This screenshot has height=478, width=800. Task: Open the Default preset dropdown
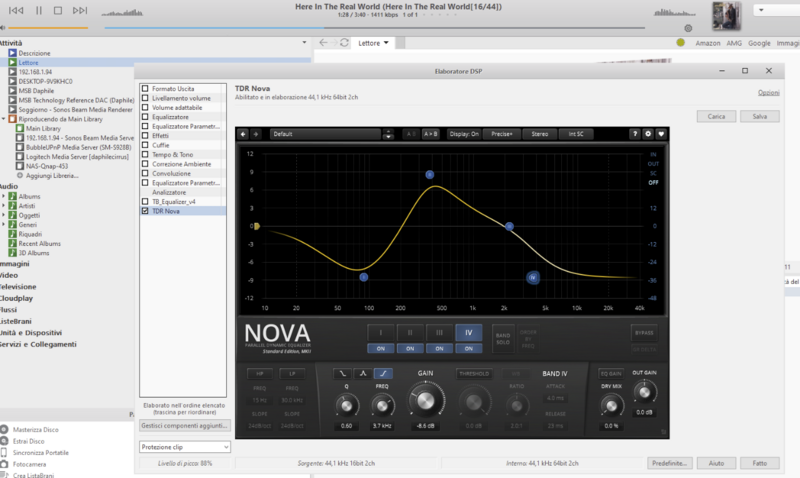click(332, 133)
